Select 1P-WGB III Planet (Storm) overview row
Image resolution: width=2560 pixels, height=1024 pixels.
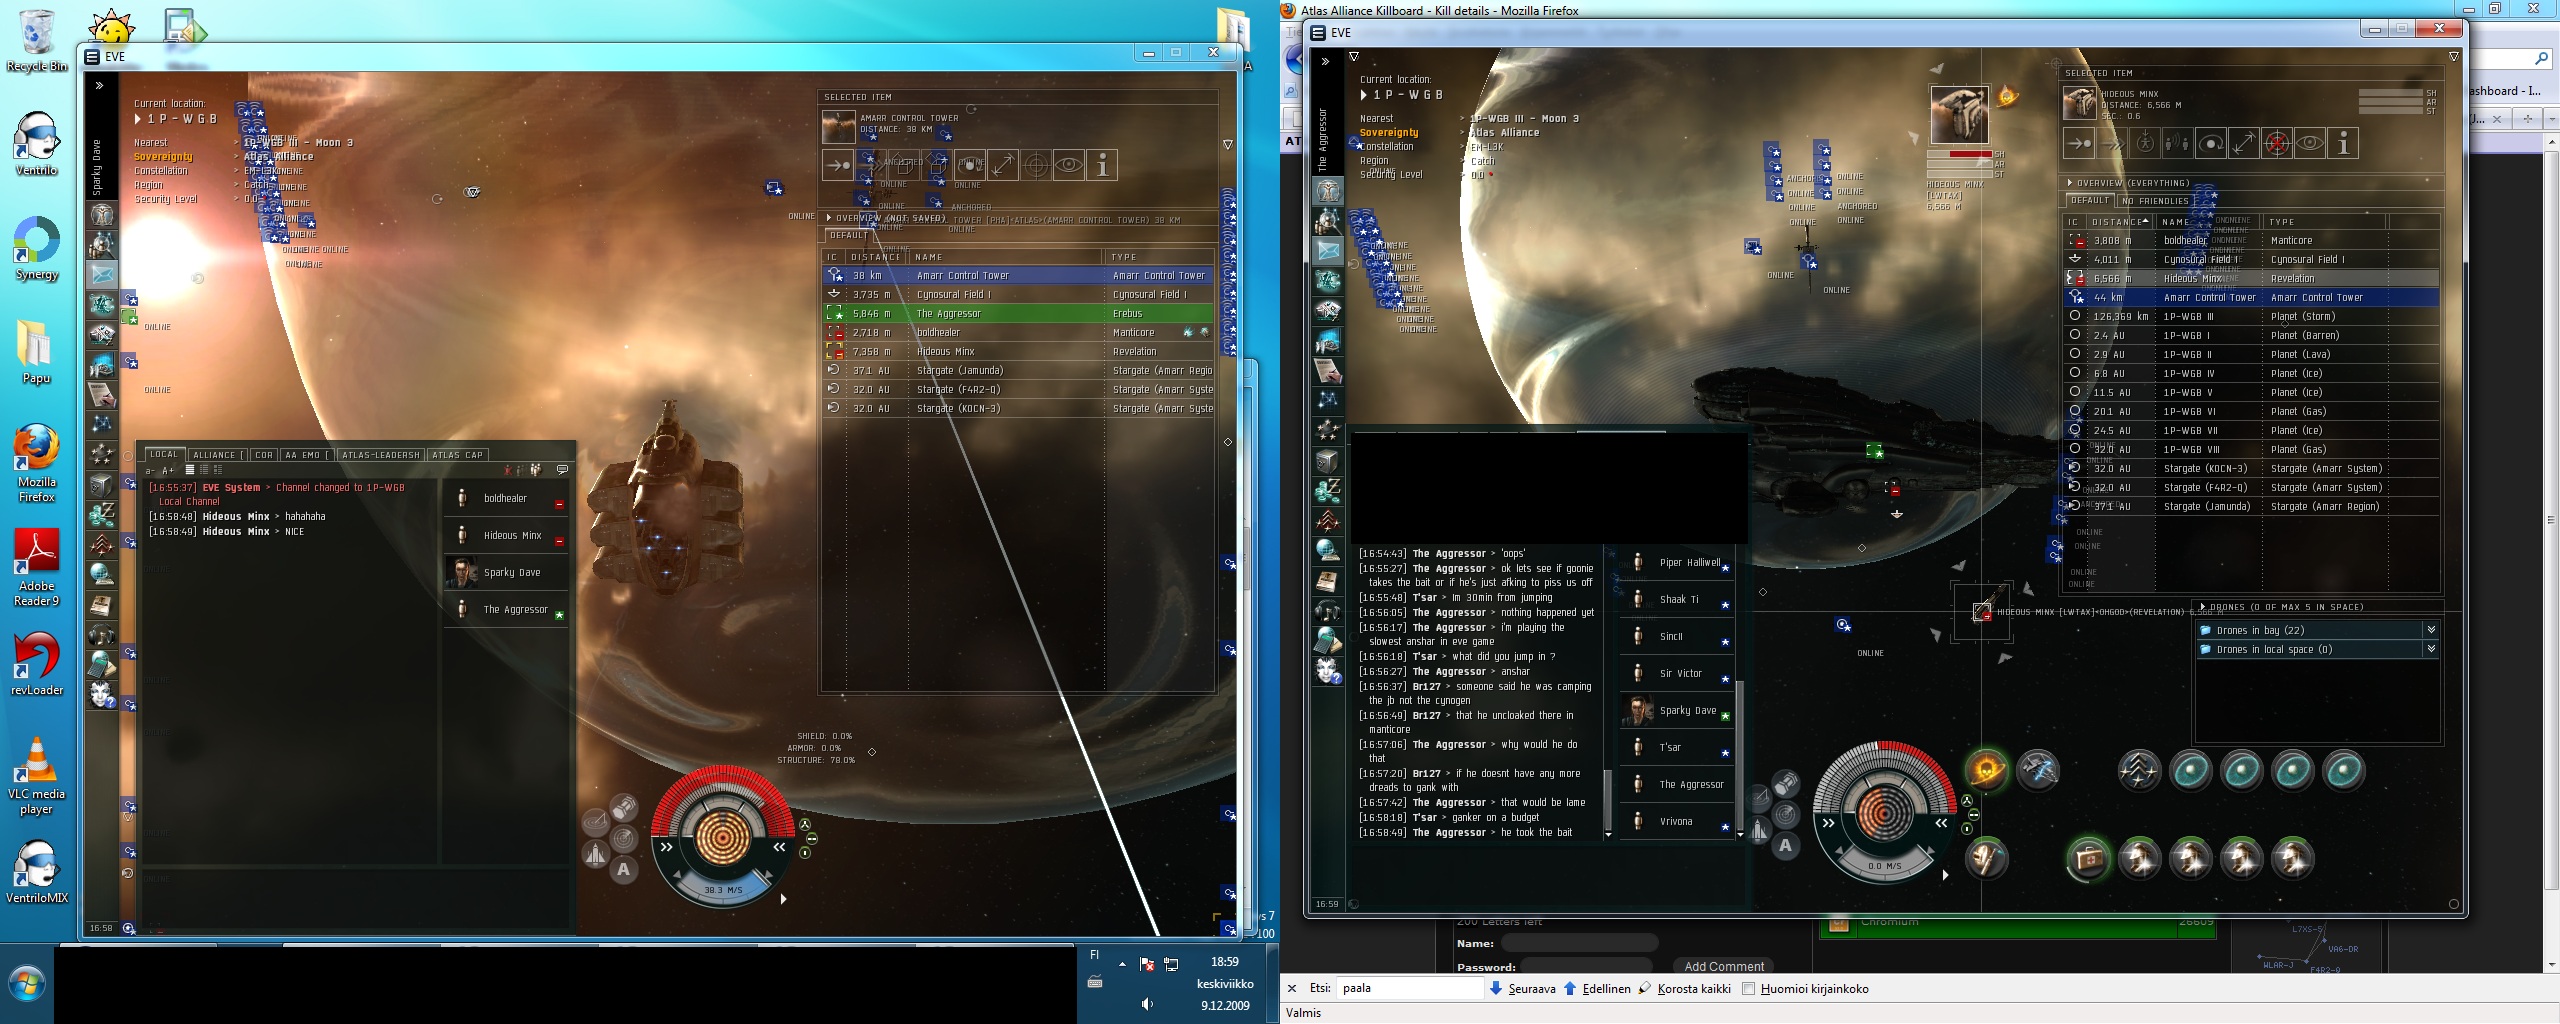click(2251, 316)
